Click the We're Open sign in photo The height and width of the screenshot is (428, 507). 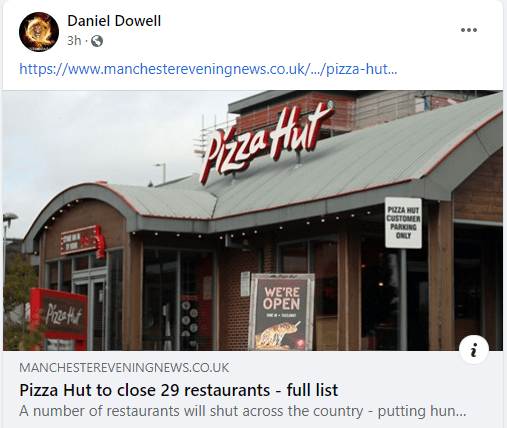(282, 311)
